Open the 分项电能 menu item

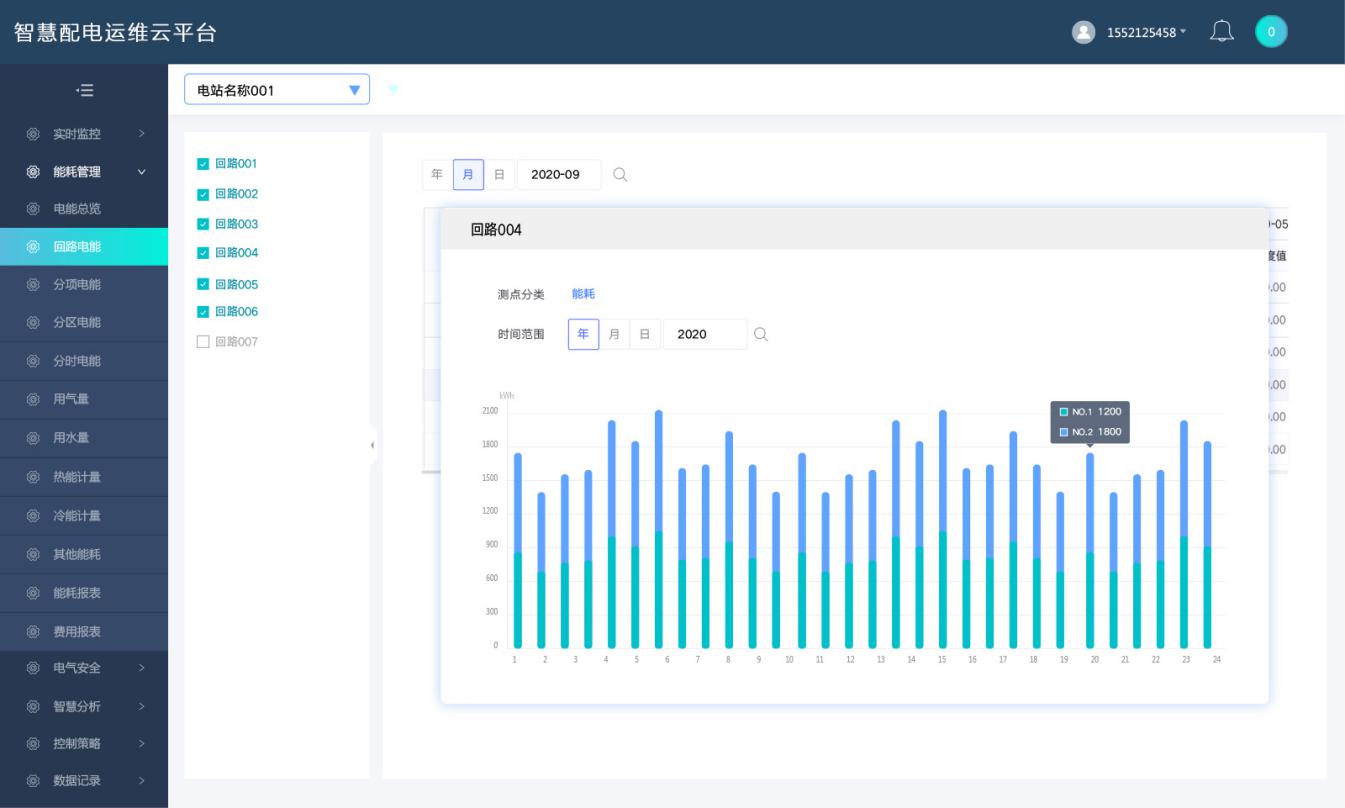coord(84,285)
